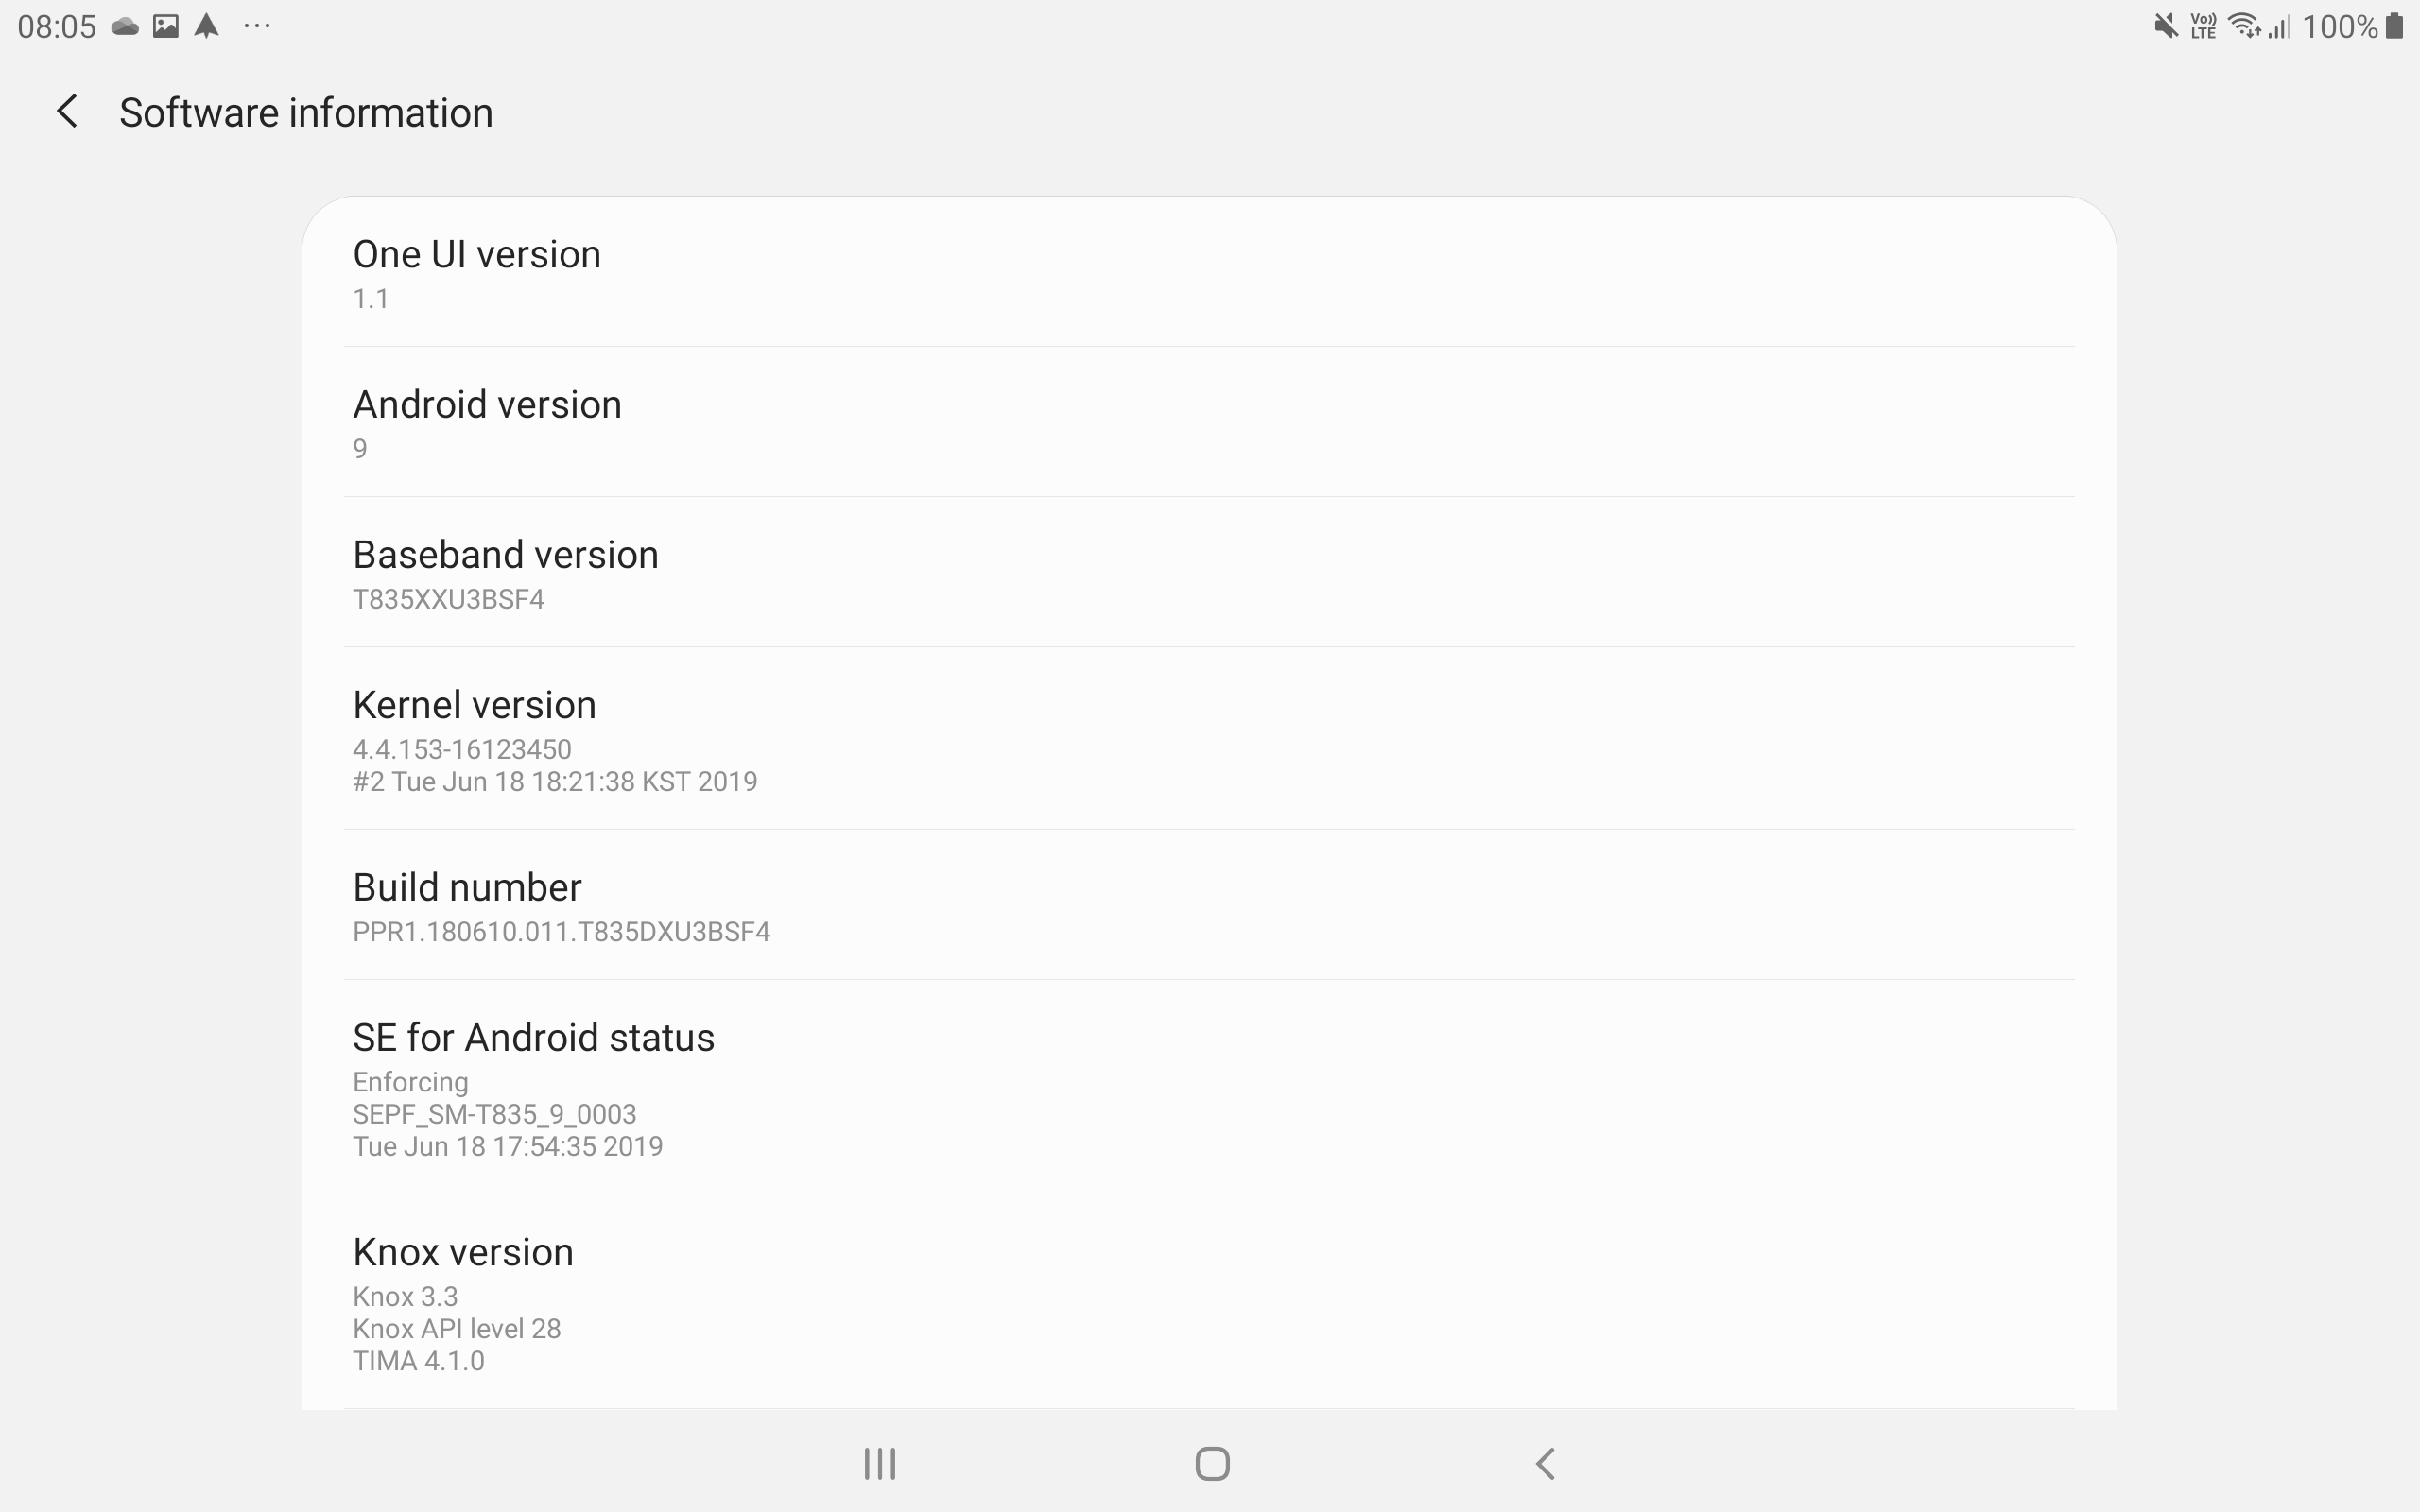Tap the battery icon at 100%
Screen dimensions: 2420x1512
tap(2393, 26)
